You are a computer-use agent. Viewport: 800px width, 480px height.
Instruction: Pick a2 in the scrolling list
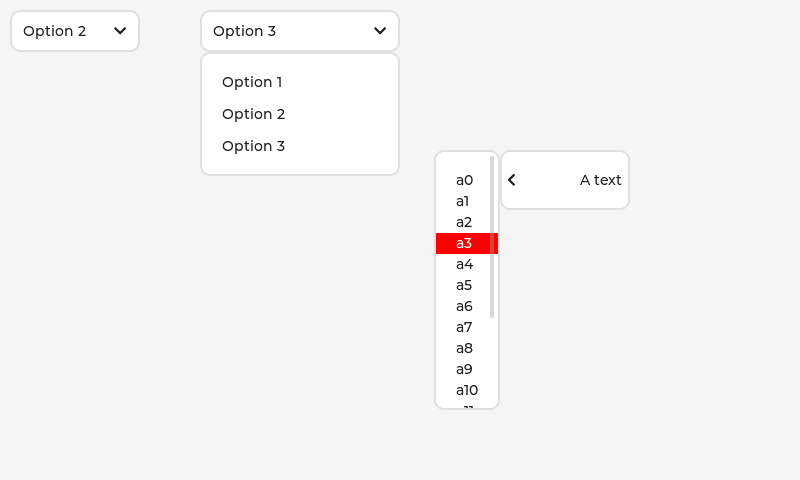tap(464, 222)
